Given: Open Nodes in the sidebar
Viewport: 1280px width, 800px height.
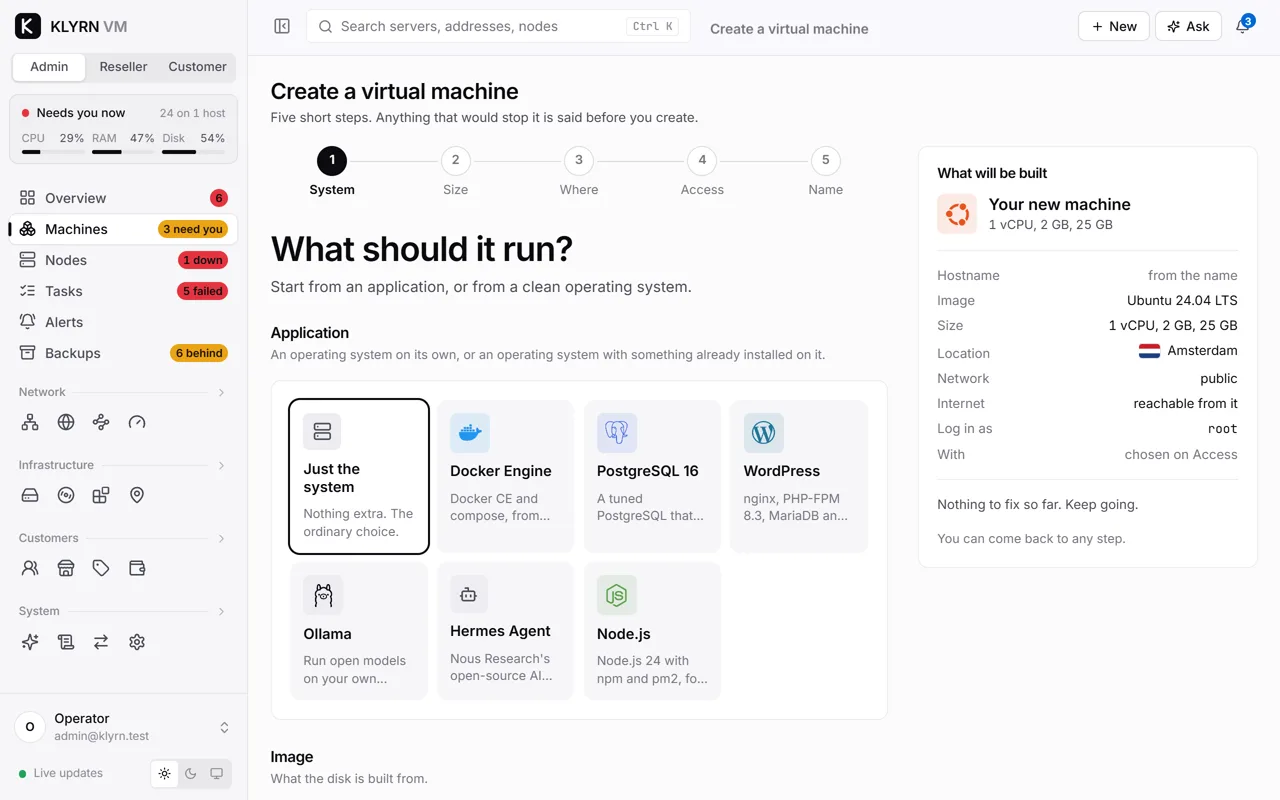Looking at the screenshot, I should tap(124, 260).
